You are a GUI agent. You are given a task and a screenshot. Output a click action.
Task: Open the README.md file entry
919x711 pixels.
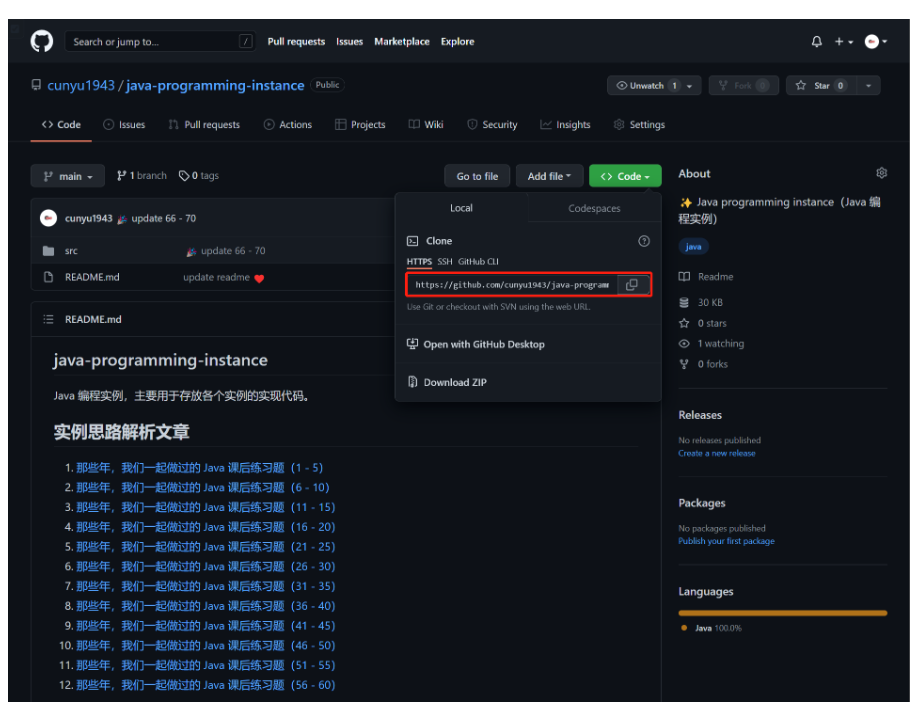(x=92, y=277)
